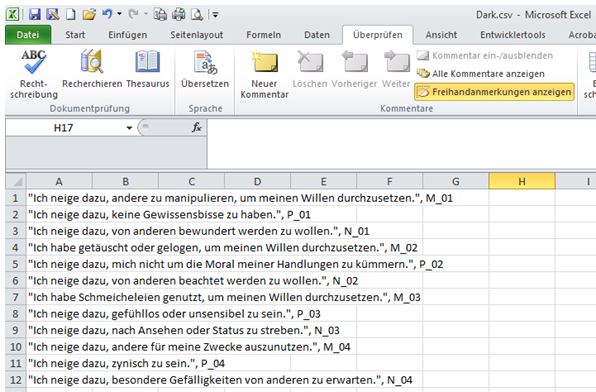Switch to the Ansicht tab
596x392 pixels.
tap(441, 35)
